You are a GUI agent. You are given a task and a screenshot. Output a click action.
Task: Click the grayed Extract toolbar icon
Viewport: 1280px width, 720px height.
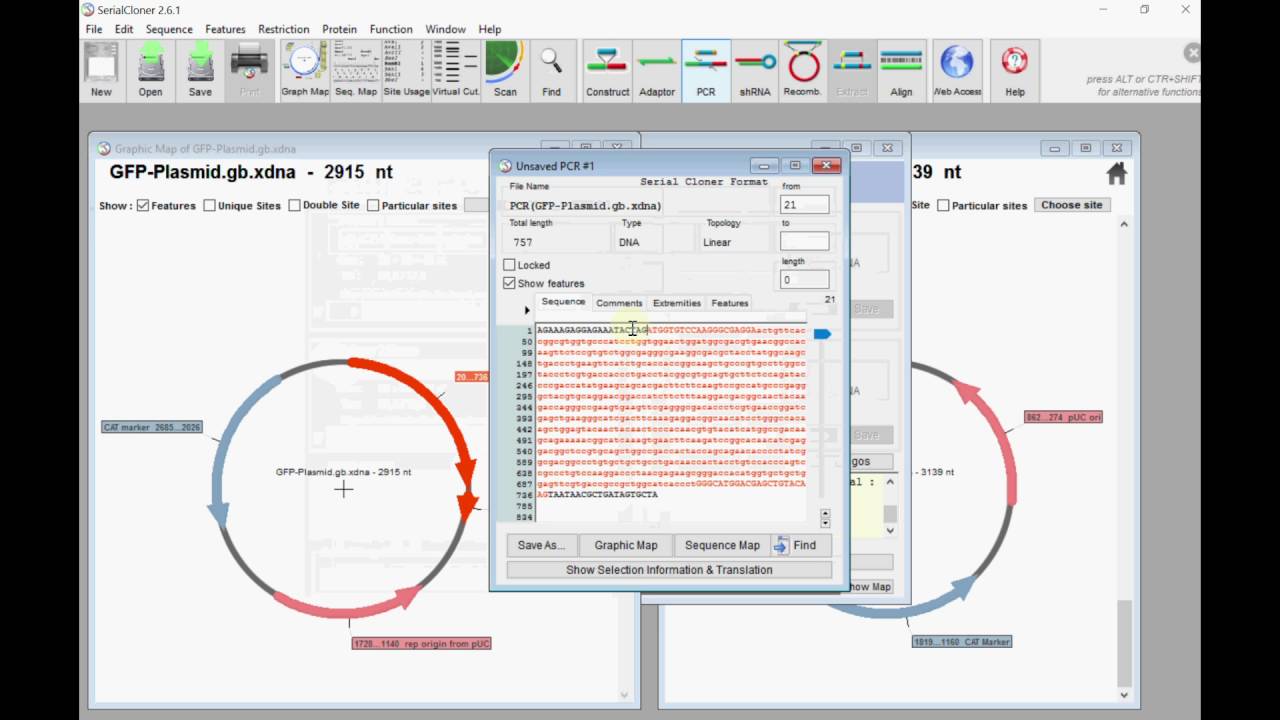(852, 70)
